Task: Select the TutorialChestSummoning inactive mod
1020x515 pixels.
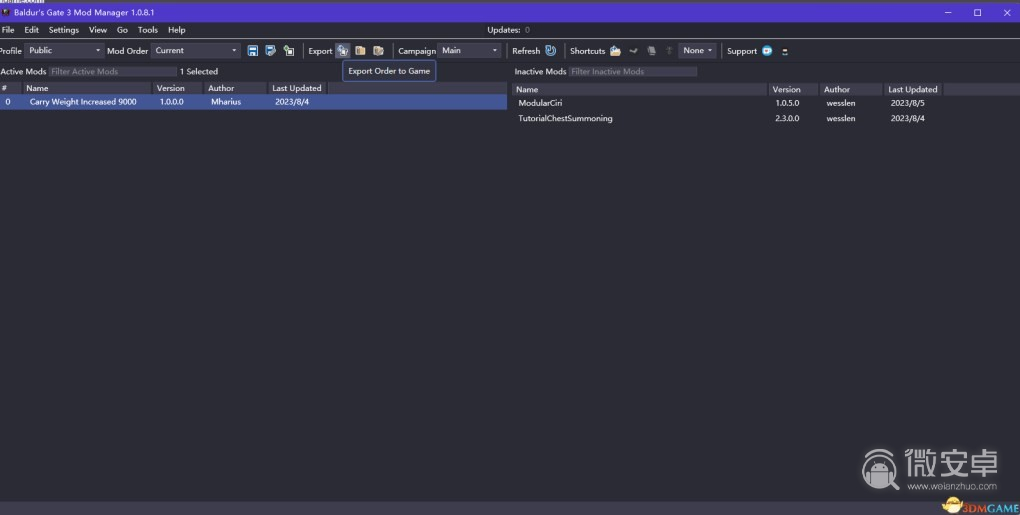Action: [565, 119]
